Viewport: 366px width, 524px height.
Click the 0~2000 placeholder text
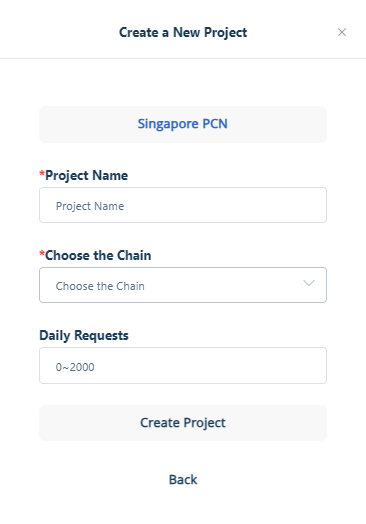click(x=75, y=367)
